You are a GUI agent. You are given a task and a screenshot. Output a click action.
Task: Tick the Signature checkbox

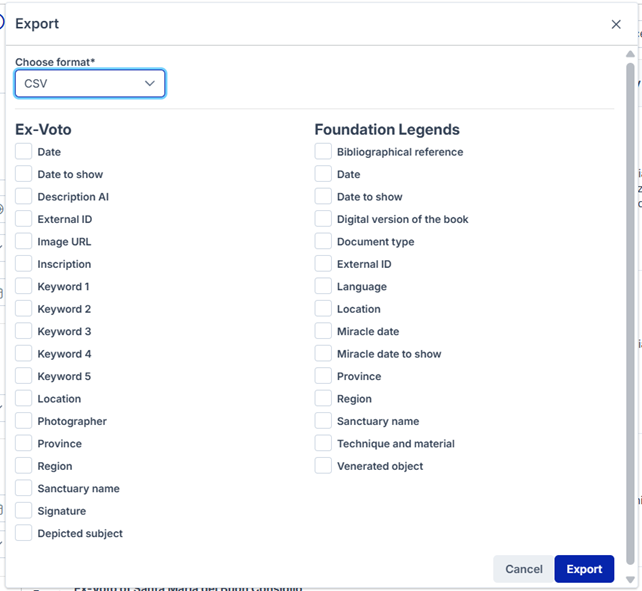tap(24, 511)
